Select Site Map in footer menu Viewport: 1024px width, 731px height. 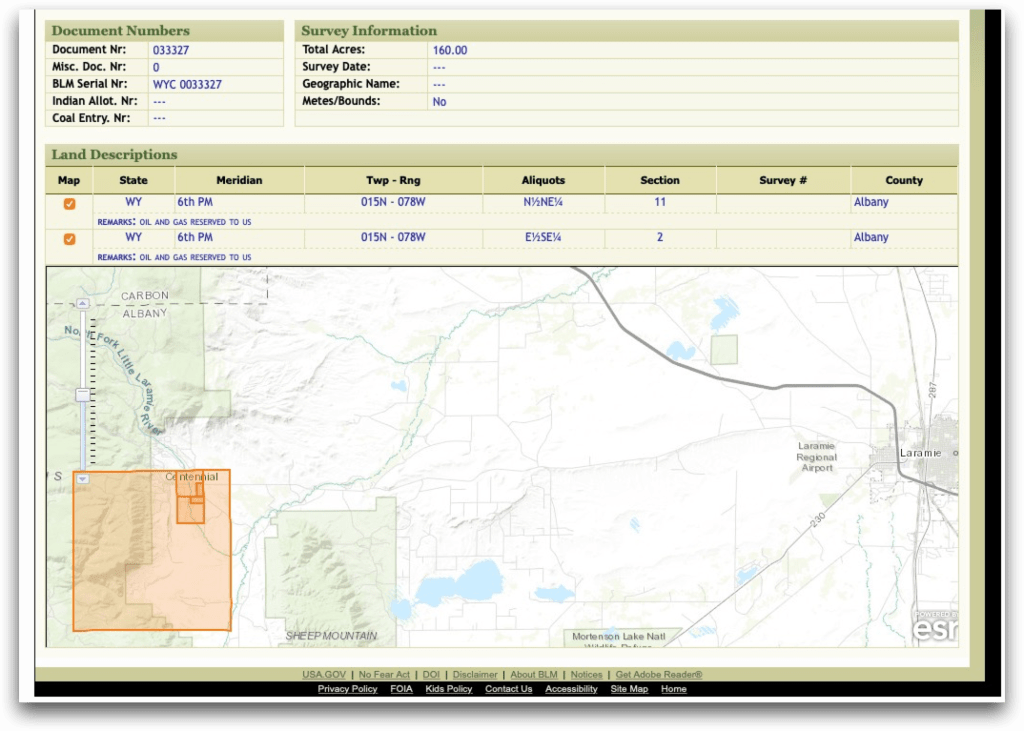pos(629,689)
